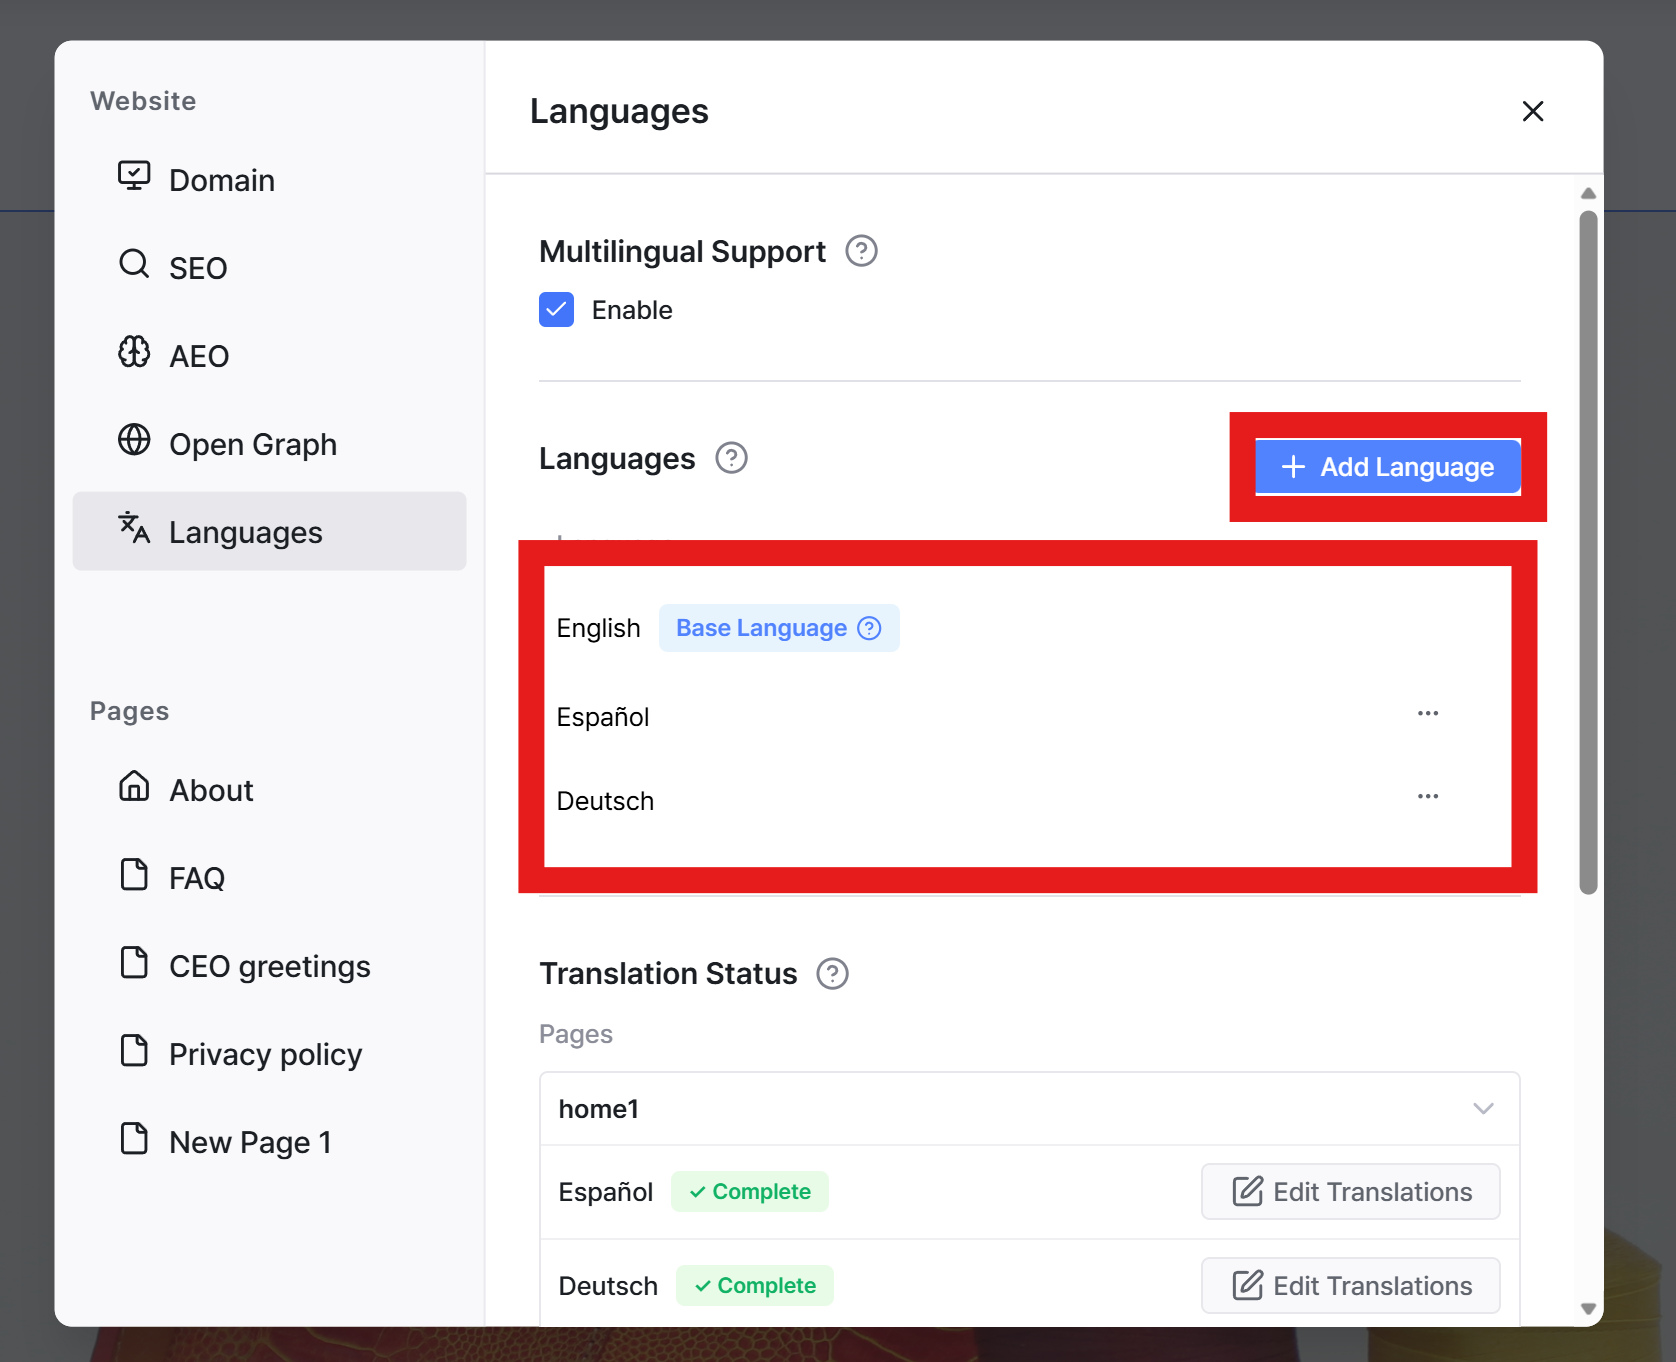Click the Base Language badge
Screen dimensions: 1676x1362
pyautogui.click(x=779, y=628)
